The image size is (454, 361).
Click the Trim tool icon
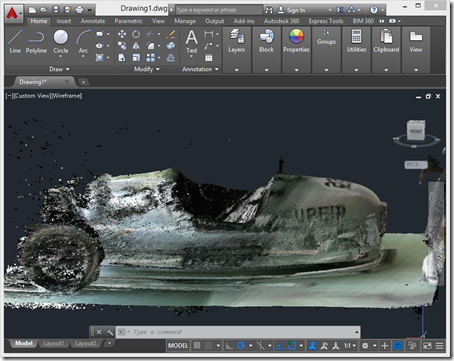pyautogui.click(x=151, y=34)
